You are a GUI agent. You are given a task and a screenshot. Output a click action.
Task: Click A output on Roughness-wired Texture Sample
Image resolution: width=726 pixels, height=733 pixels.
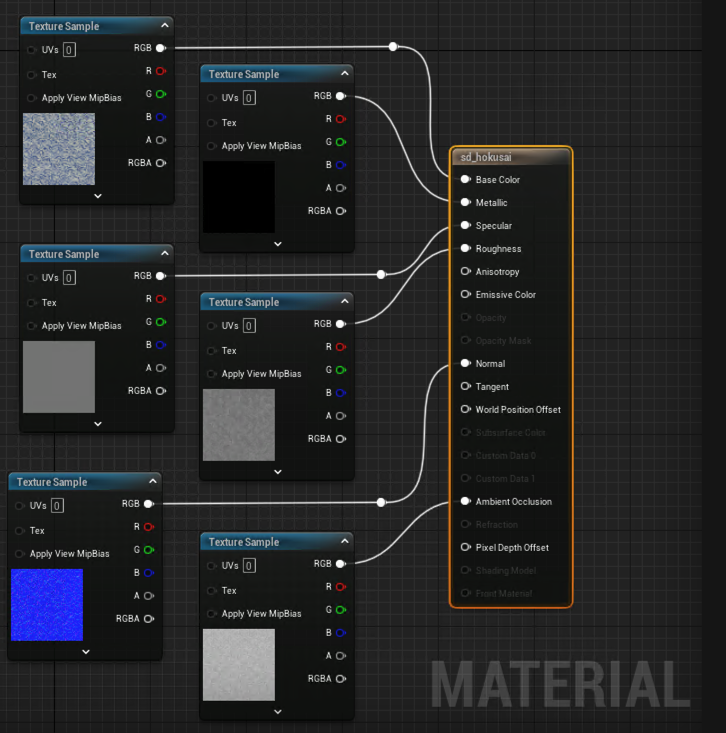341,416
